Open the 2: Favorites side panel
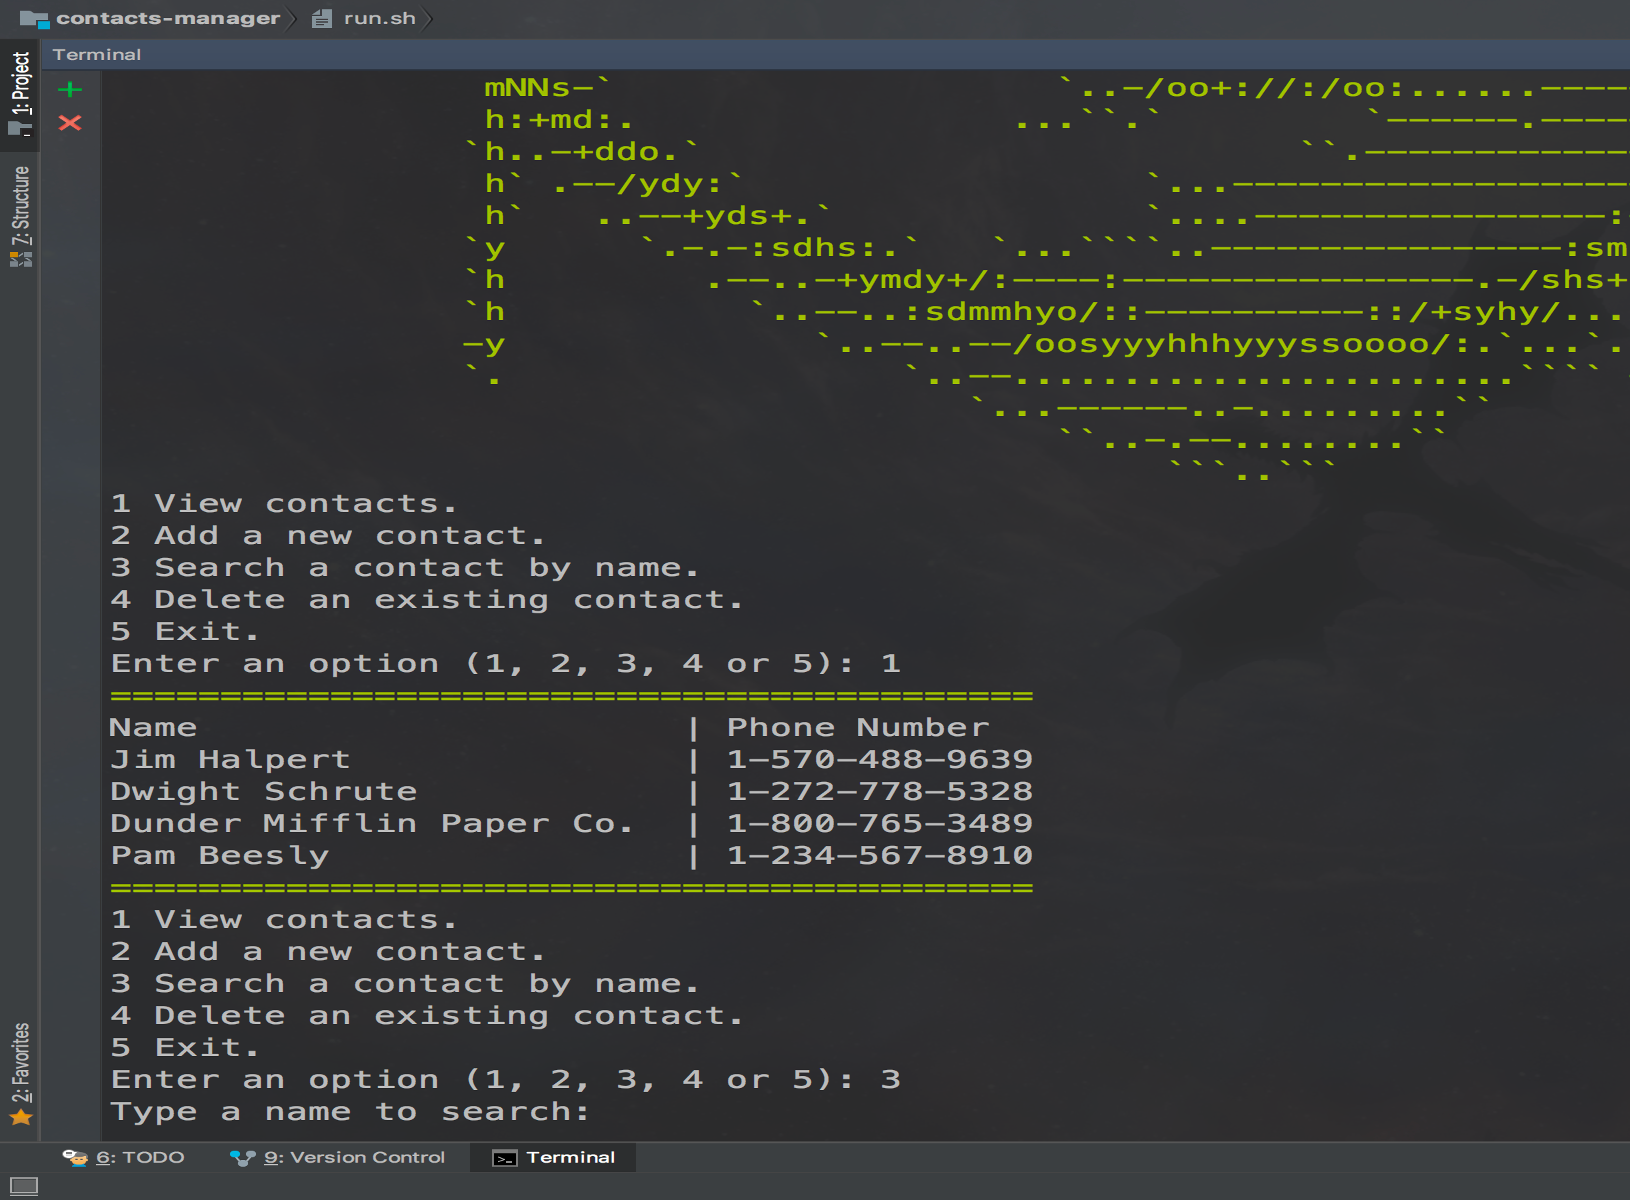This screenshot has width=1630, height=1200. click(20, 1075)
